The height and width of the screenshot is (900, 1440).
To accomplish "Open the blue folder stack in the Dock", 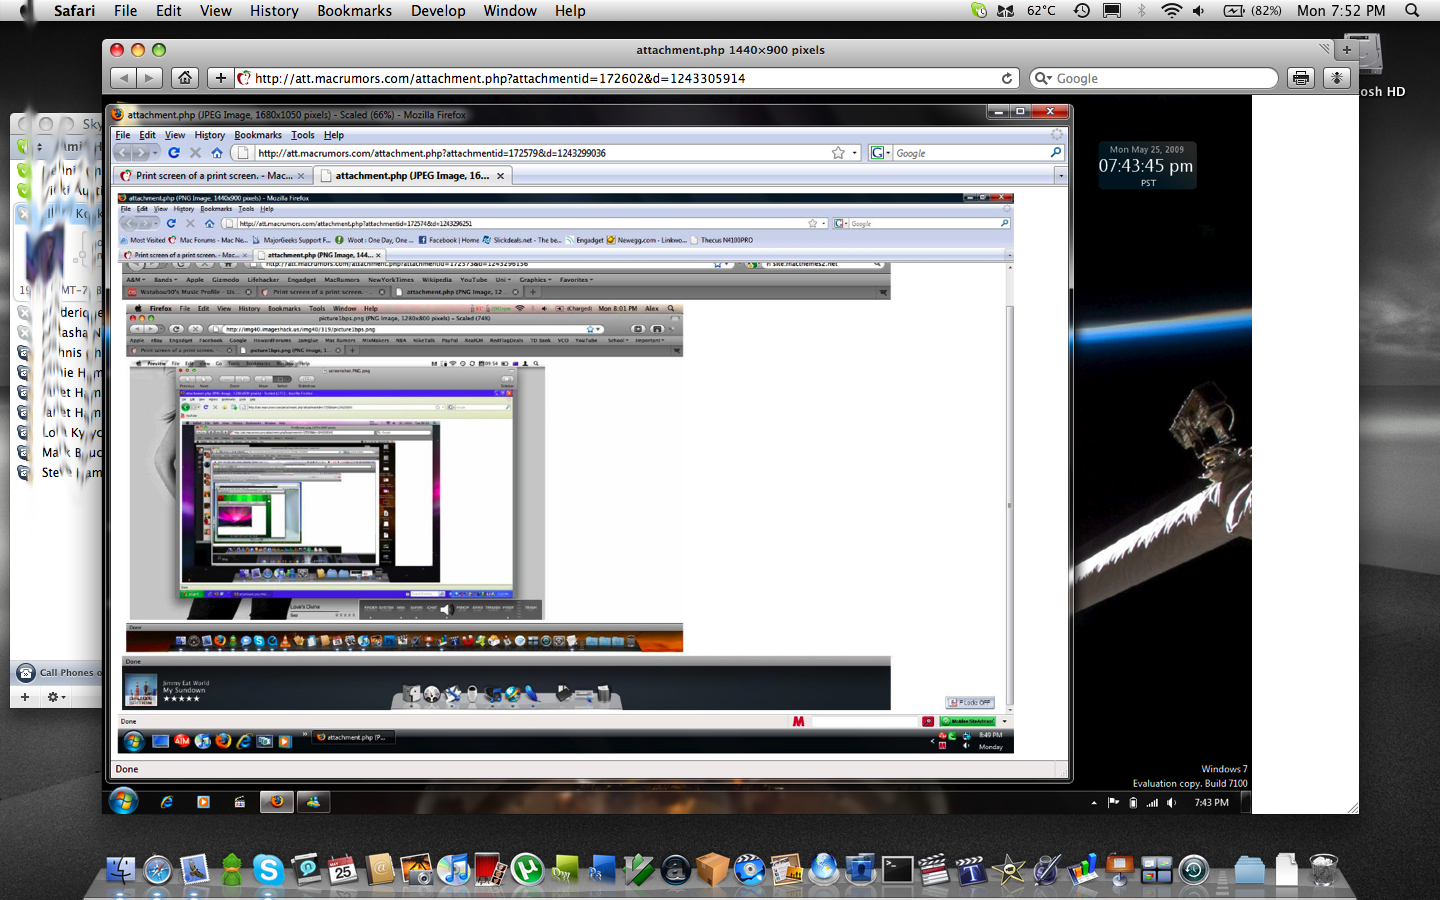I will (1249, 869).
